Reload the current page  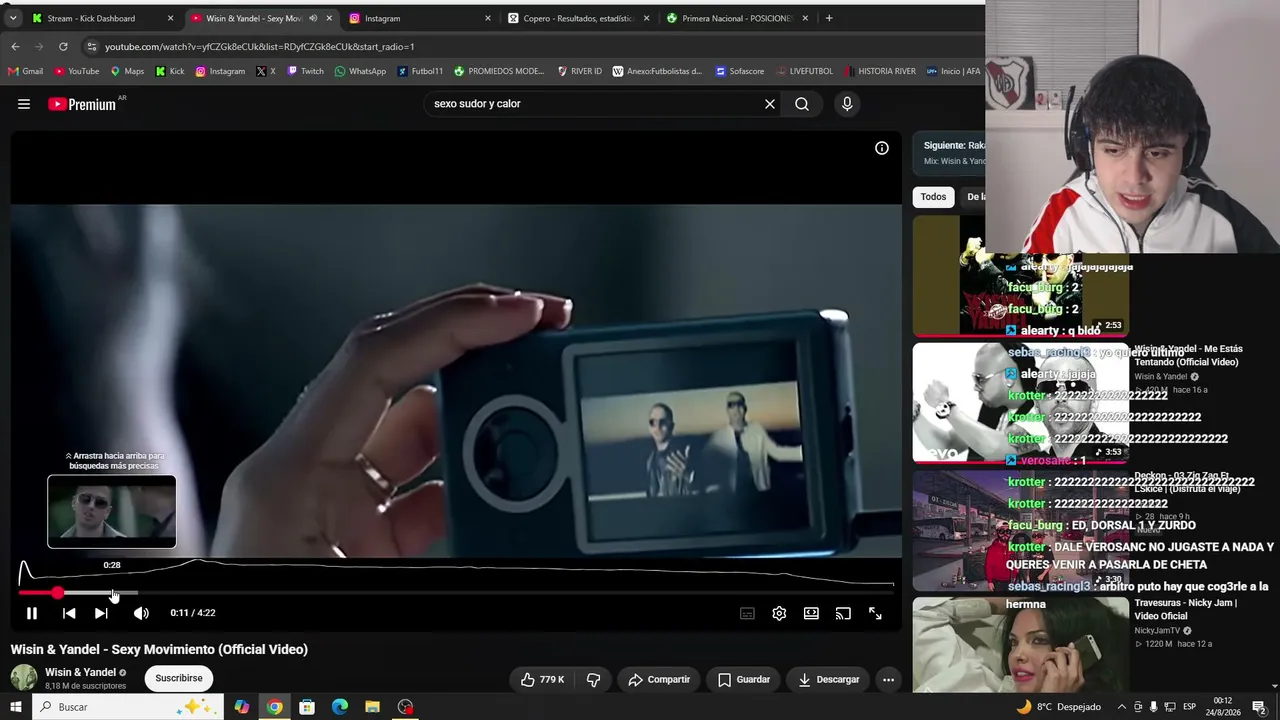(63, 46)
